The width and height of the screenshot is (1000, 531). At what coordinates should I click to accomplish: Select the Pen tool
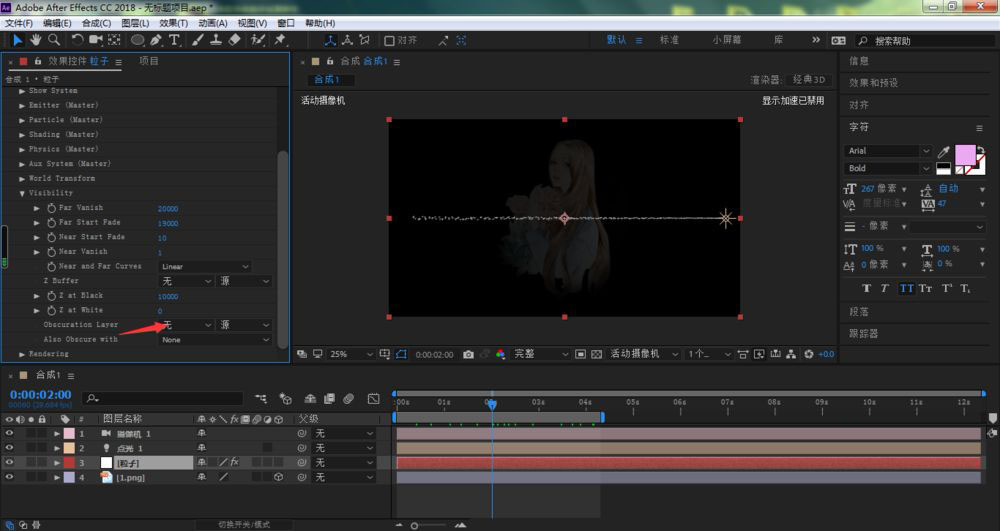(156, 40)
